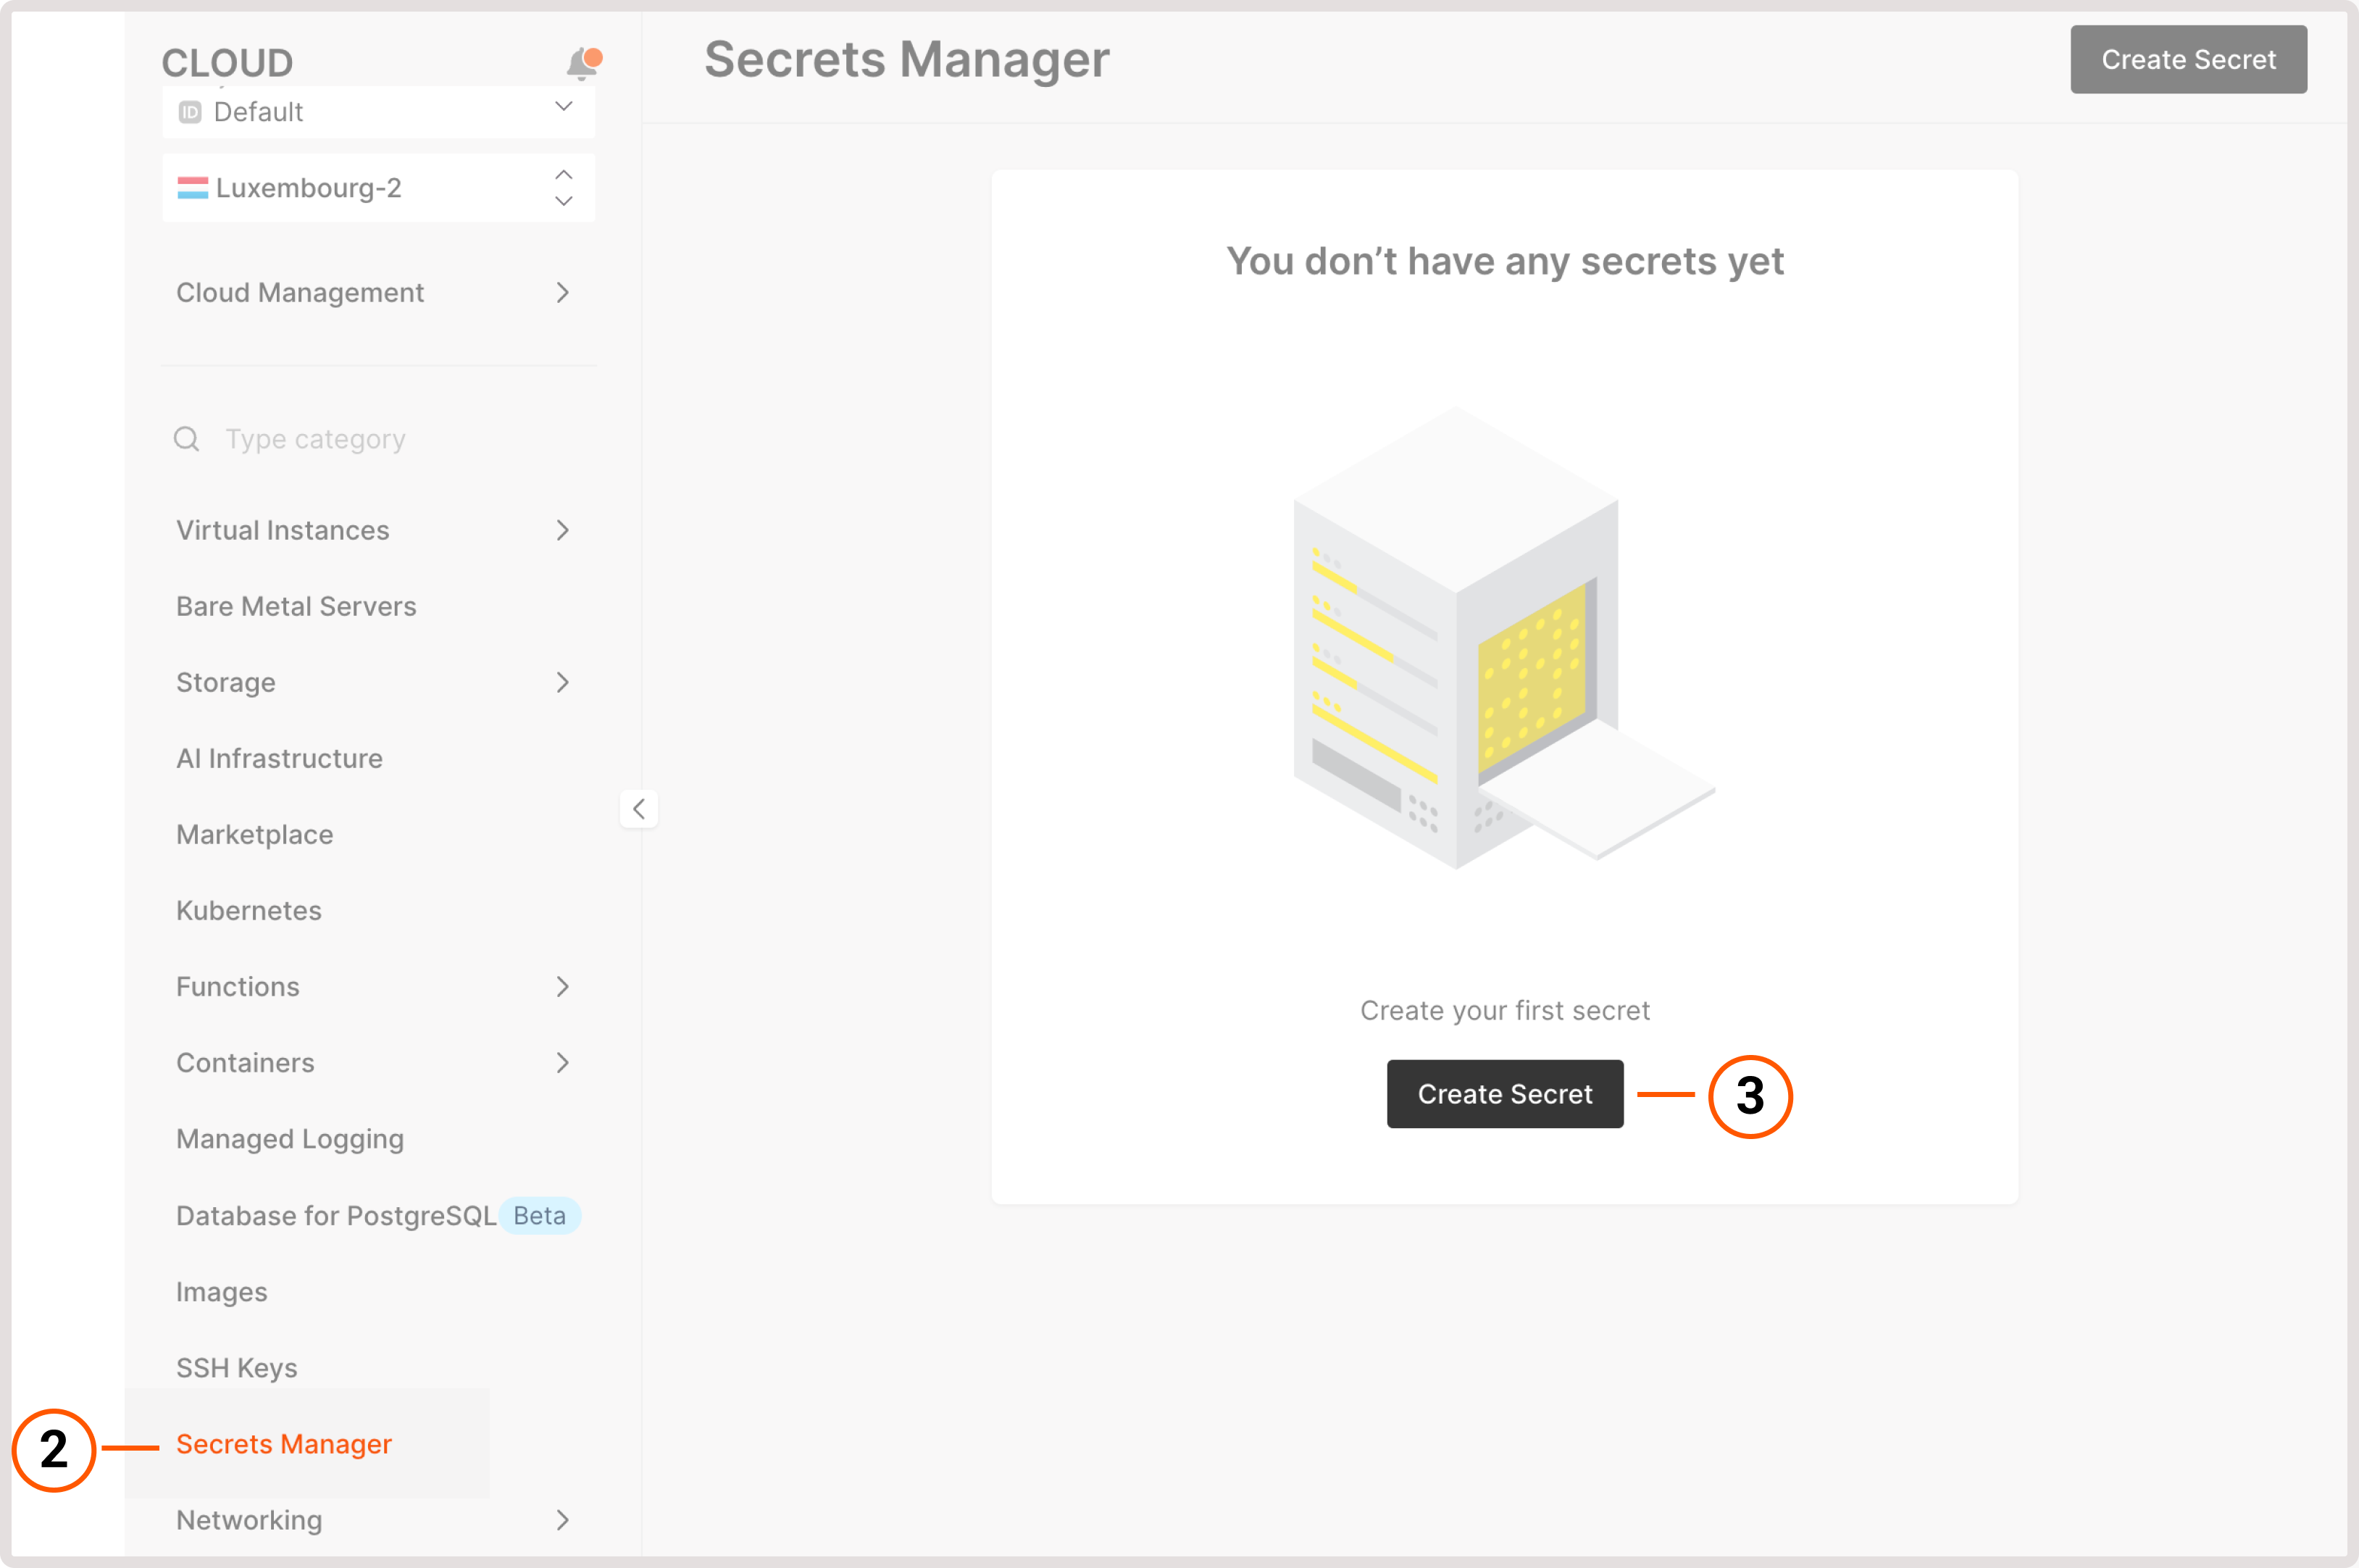Click the ID badge icon beside Default

(x=190, y=112)
